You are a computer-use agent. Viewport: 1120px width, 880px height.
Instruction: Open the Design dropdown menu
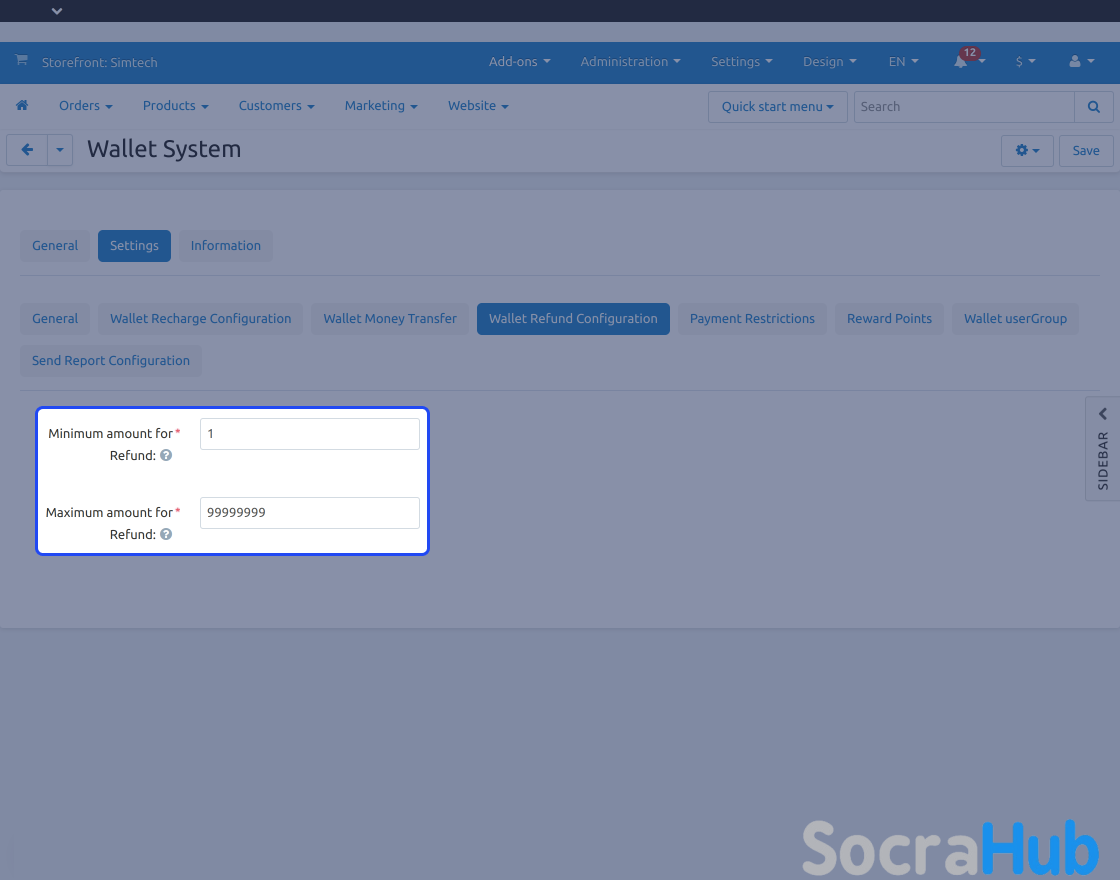coord(829,62)
